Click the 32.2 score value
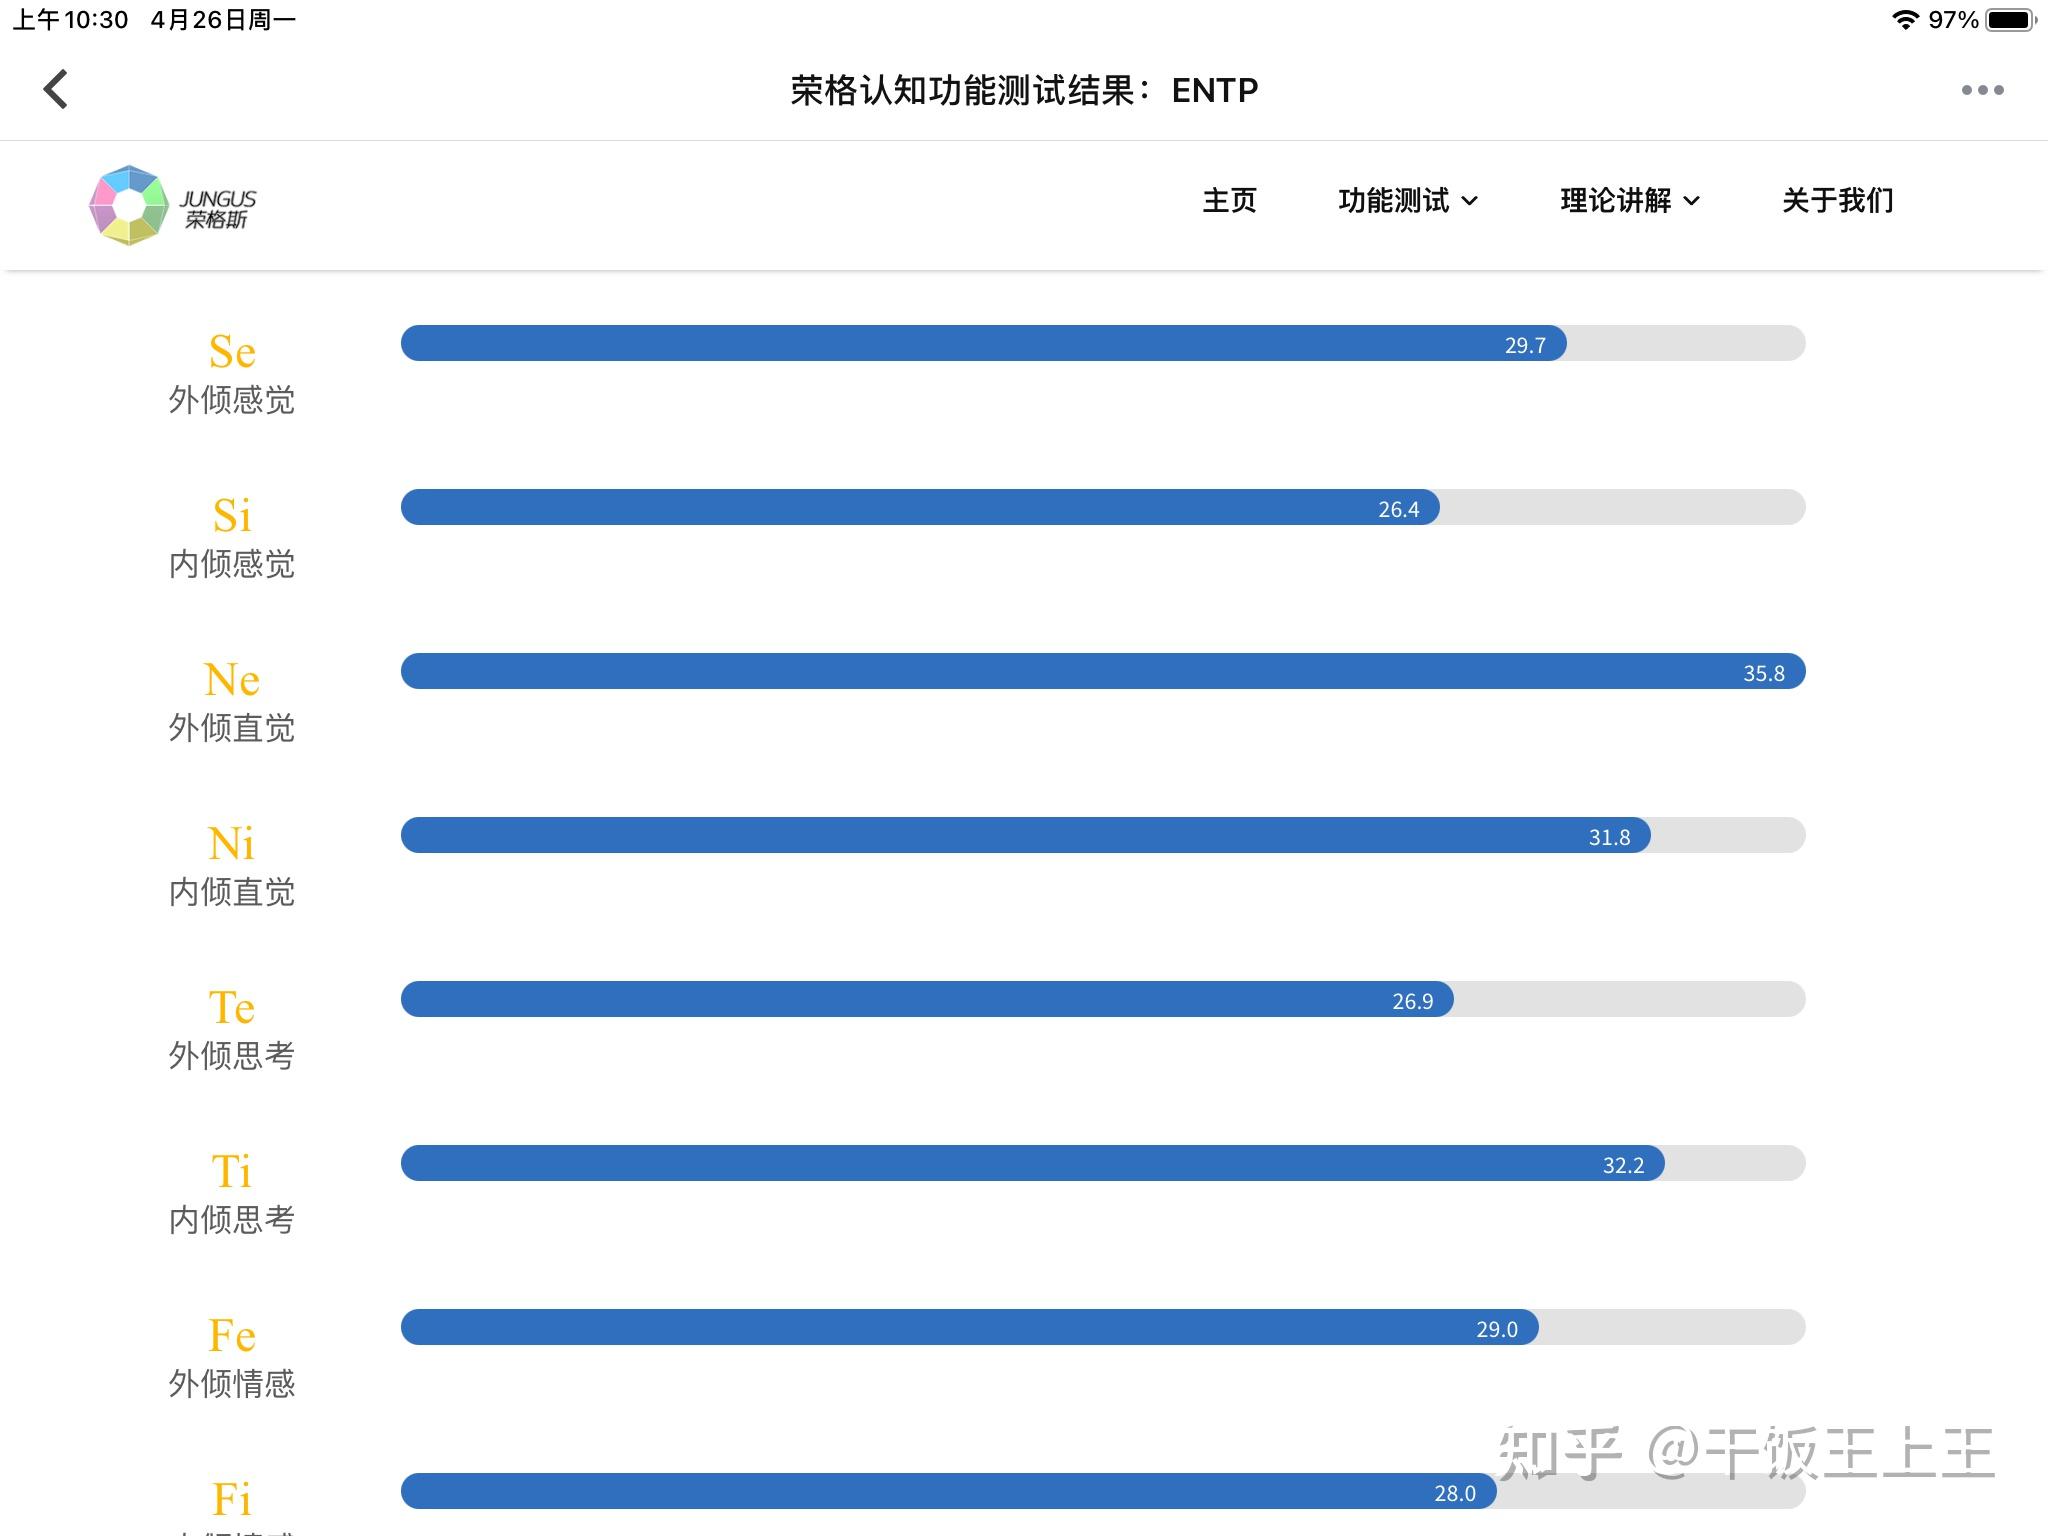 point(1623,1165)
